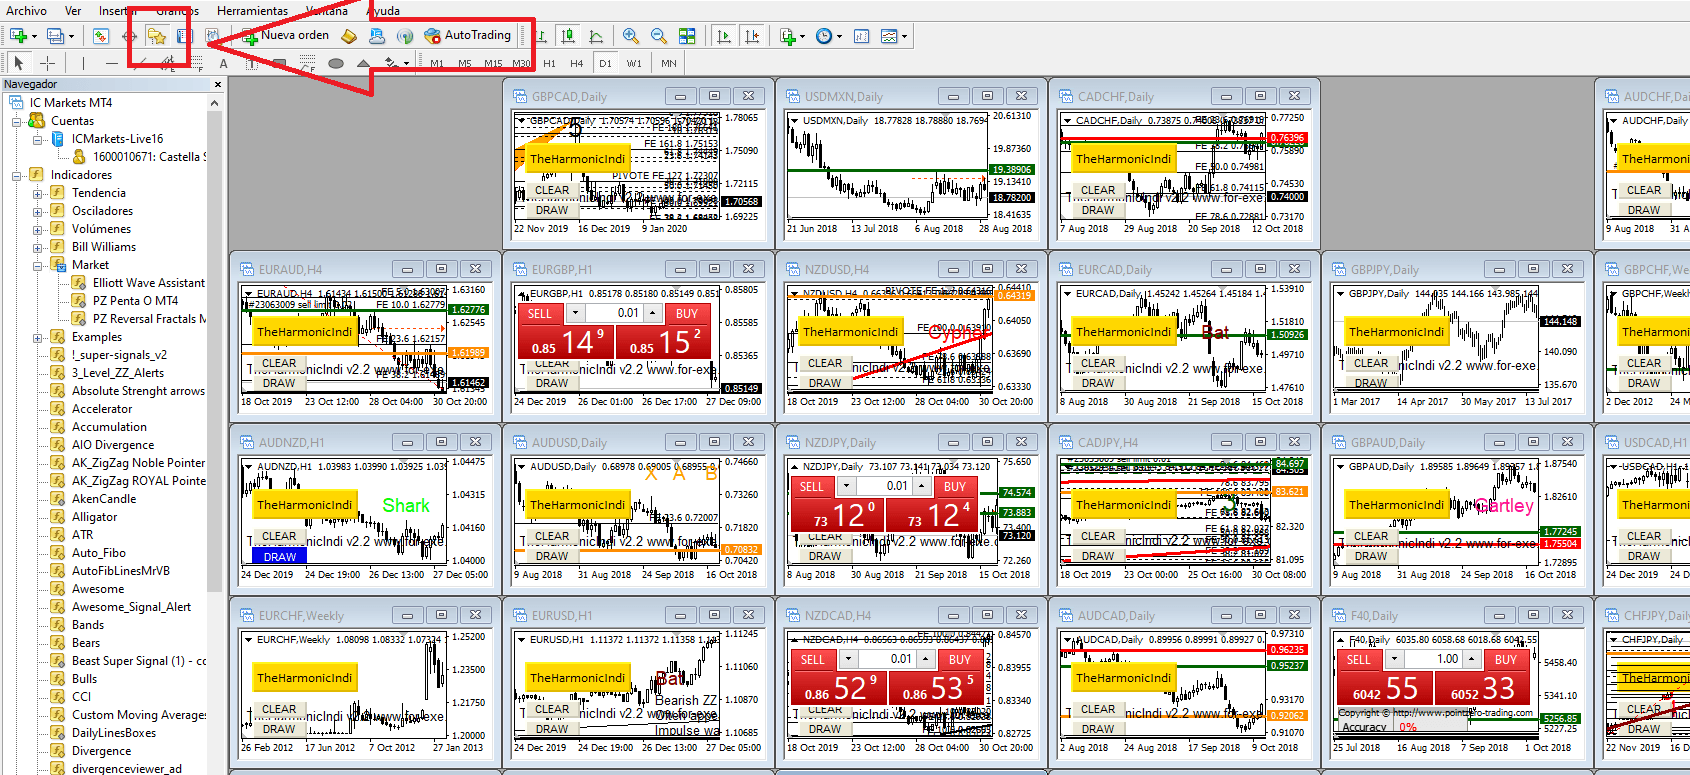Expand the Volúmenes folder
Screen dimensions: 1690x775
pyautogui.click(x=37, y=229)
